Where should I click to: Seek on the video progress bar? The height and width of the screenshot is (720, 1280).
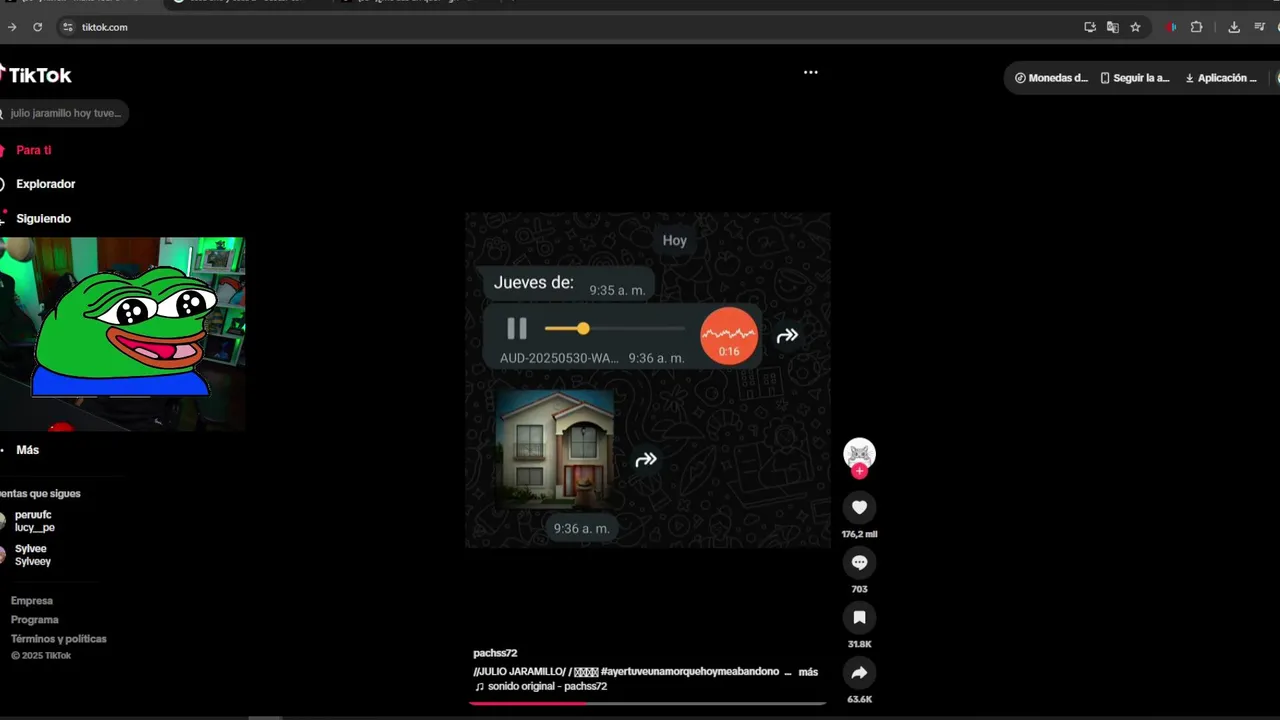pyautogui.click(x=647, y=703)
